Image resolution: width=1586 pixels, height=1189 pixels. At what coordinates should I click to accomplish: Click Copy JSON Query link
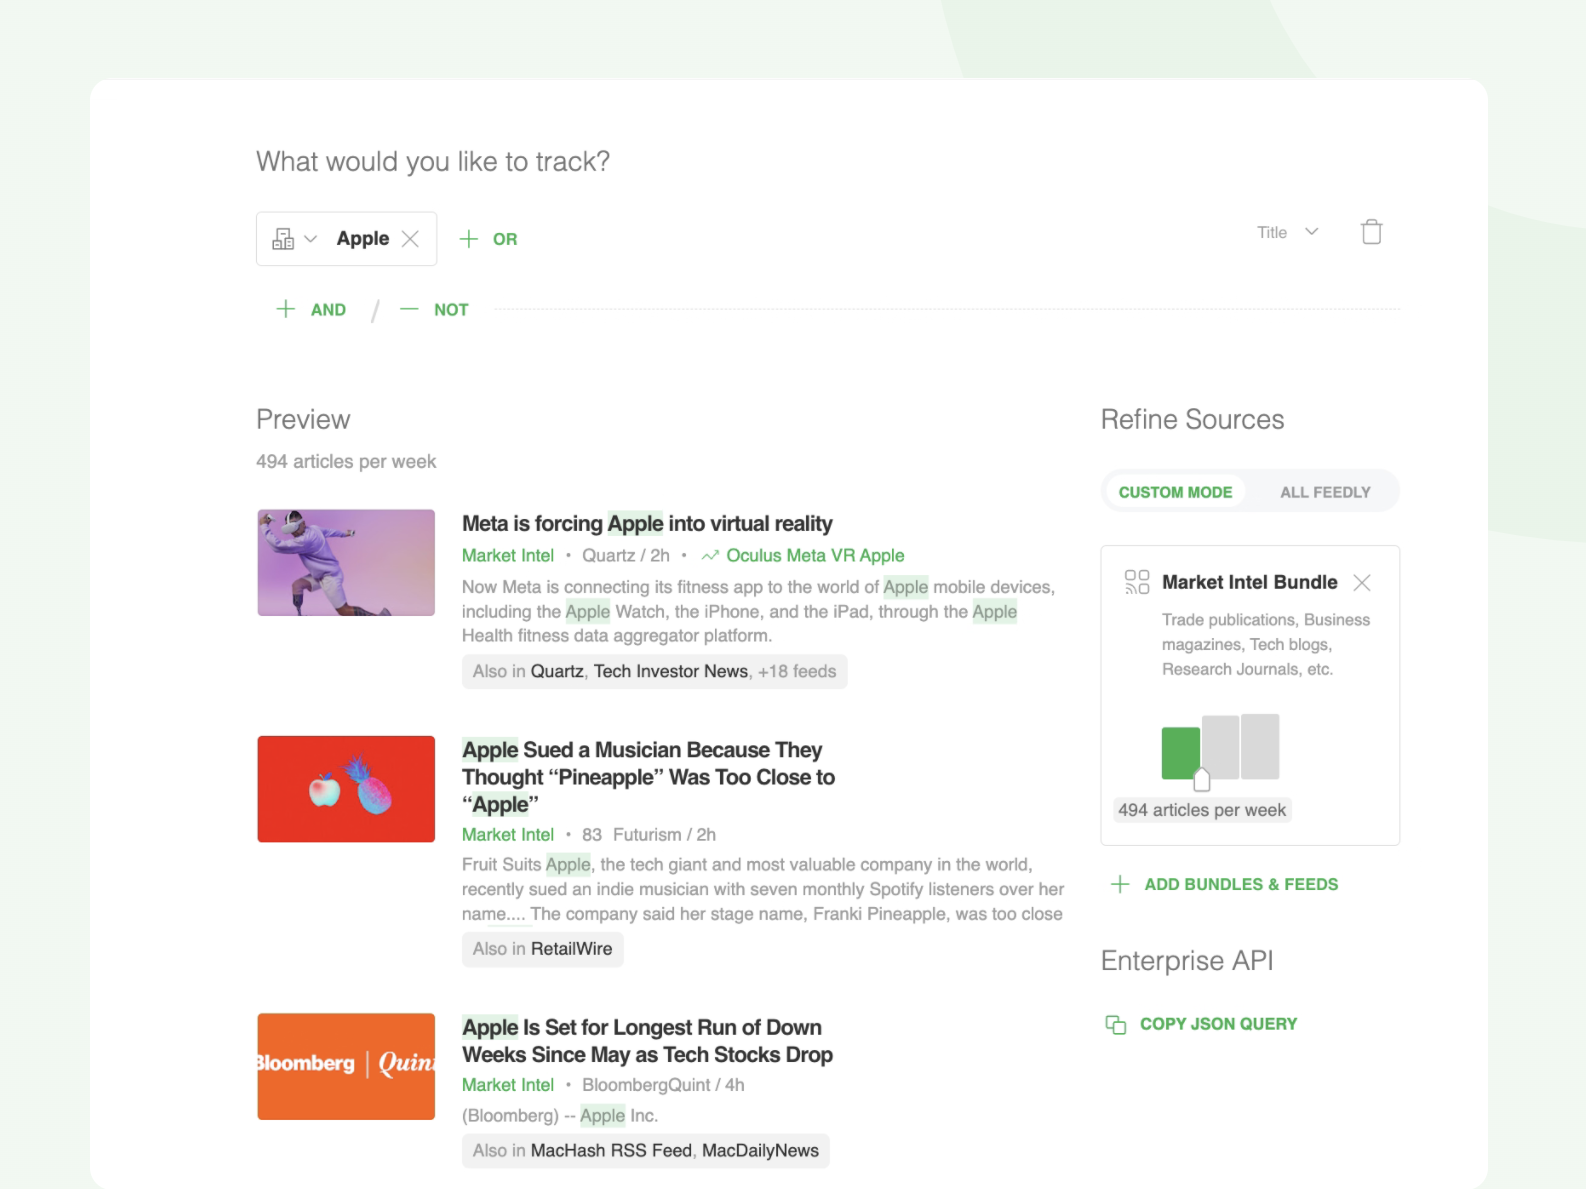pyautogui.click(x=1218, y=1024)
